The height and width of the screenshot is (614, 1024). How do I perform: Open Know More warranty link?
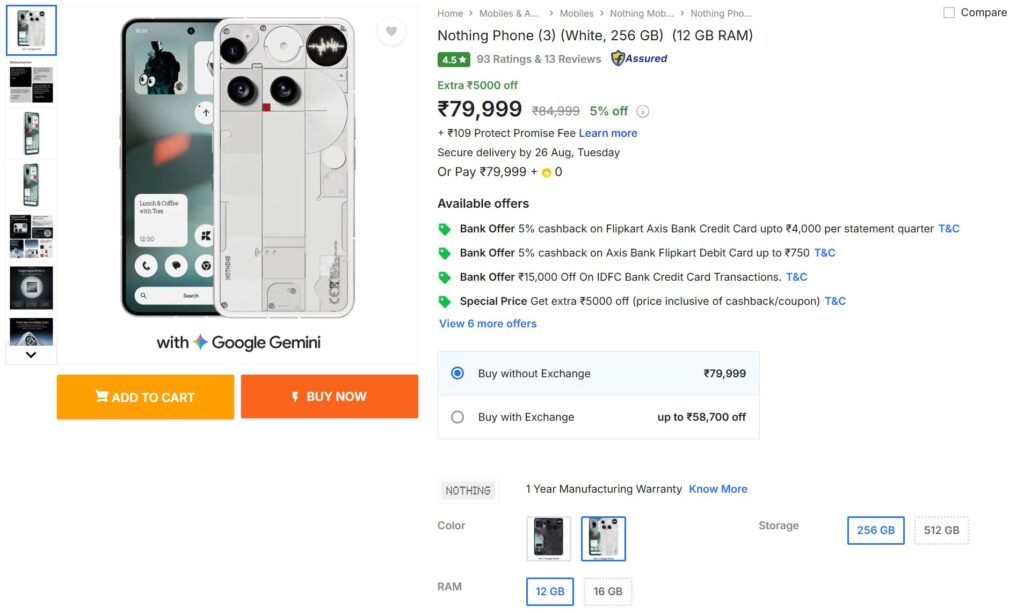pyautogui.click(x=718, y=489)
